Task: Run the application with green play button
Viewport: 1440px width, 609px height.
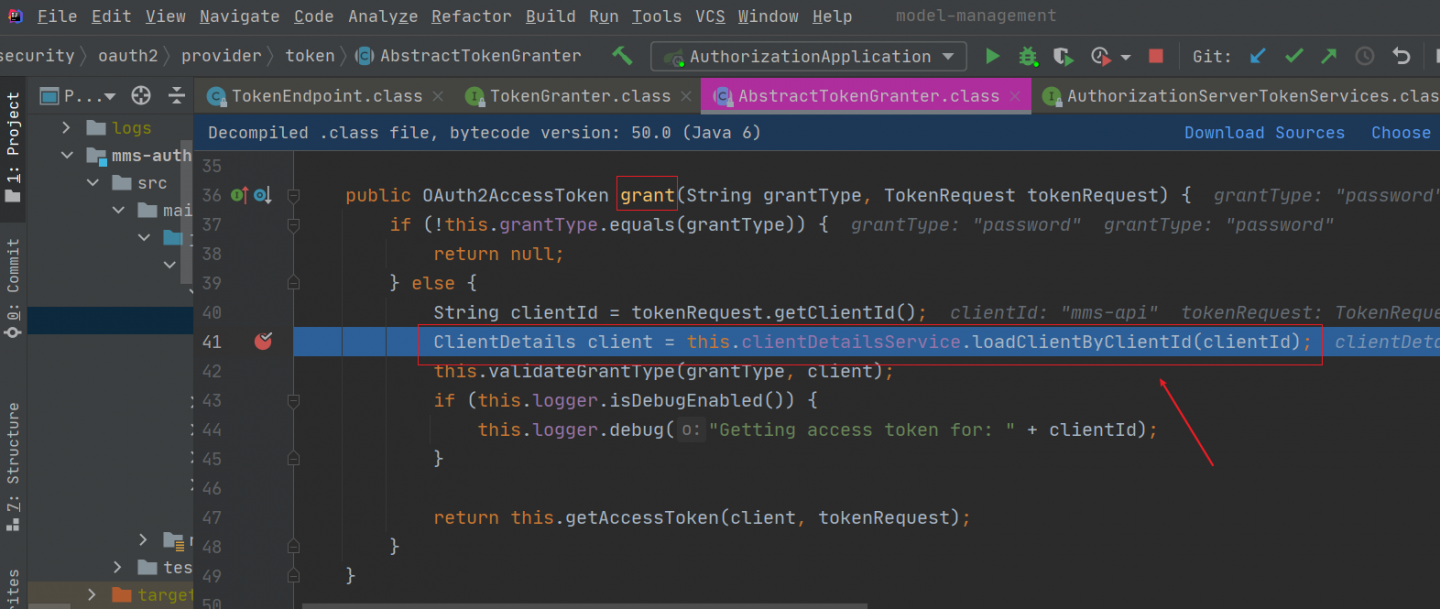Action: click(x=992, y=57)
